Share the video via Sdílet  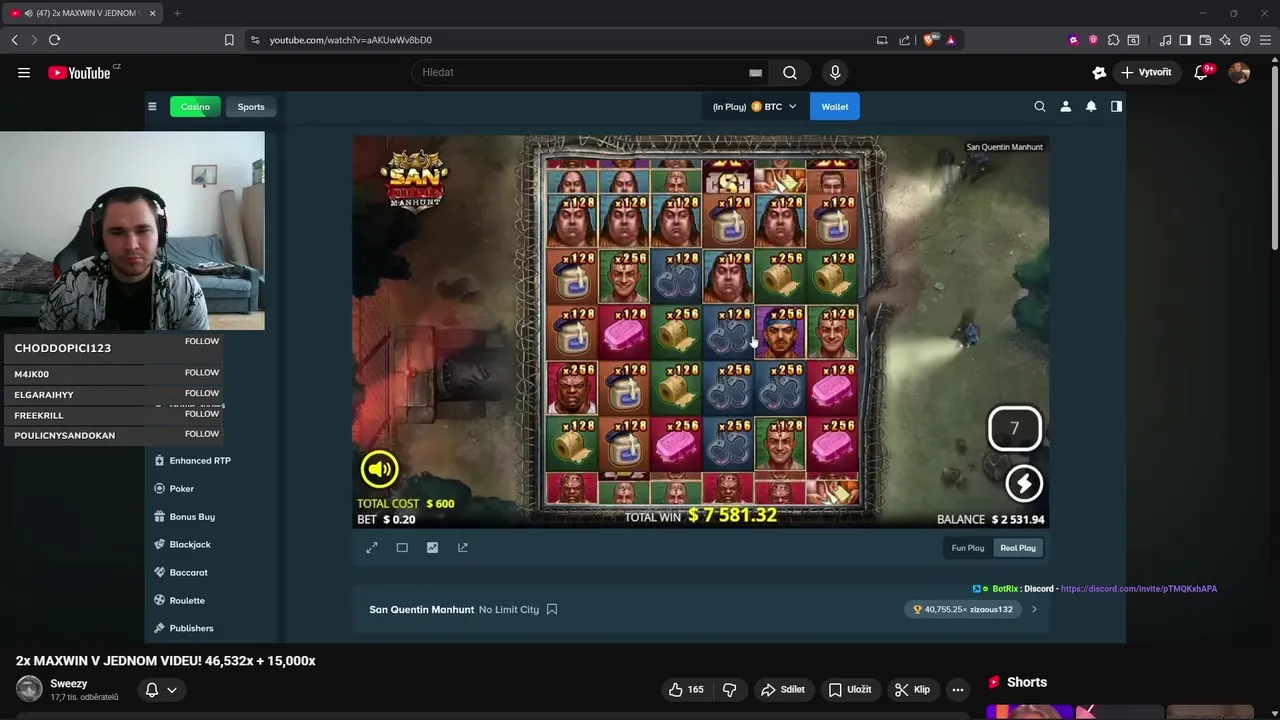782,689
